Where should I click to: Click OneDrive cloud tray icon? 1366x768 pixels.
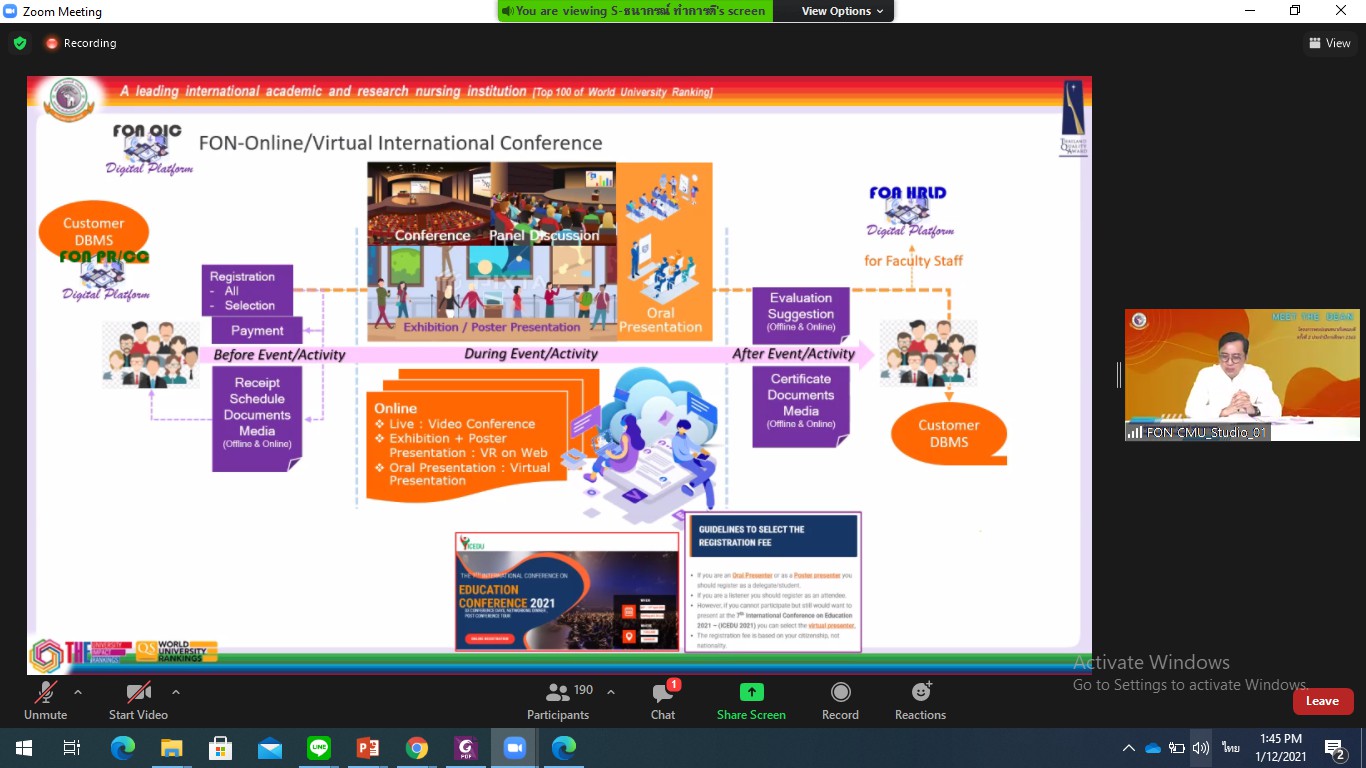point(1153,748)
